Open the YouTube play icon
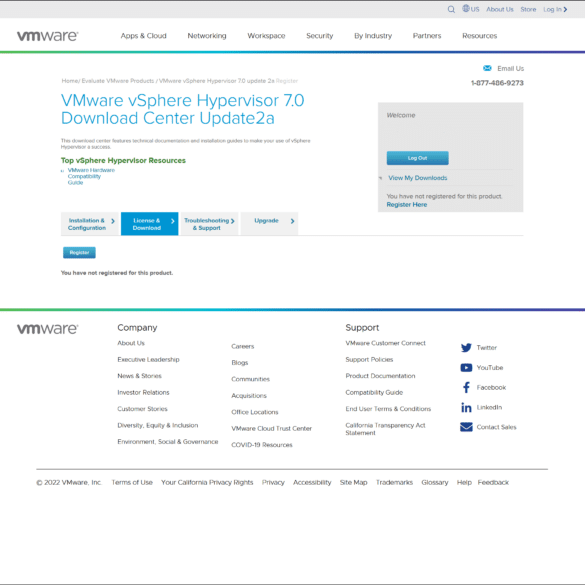The height and width of the screenshot is (585, 585). pyautogui.click(x=466, y=367)
